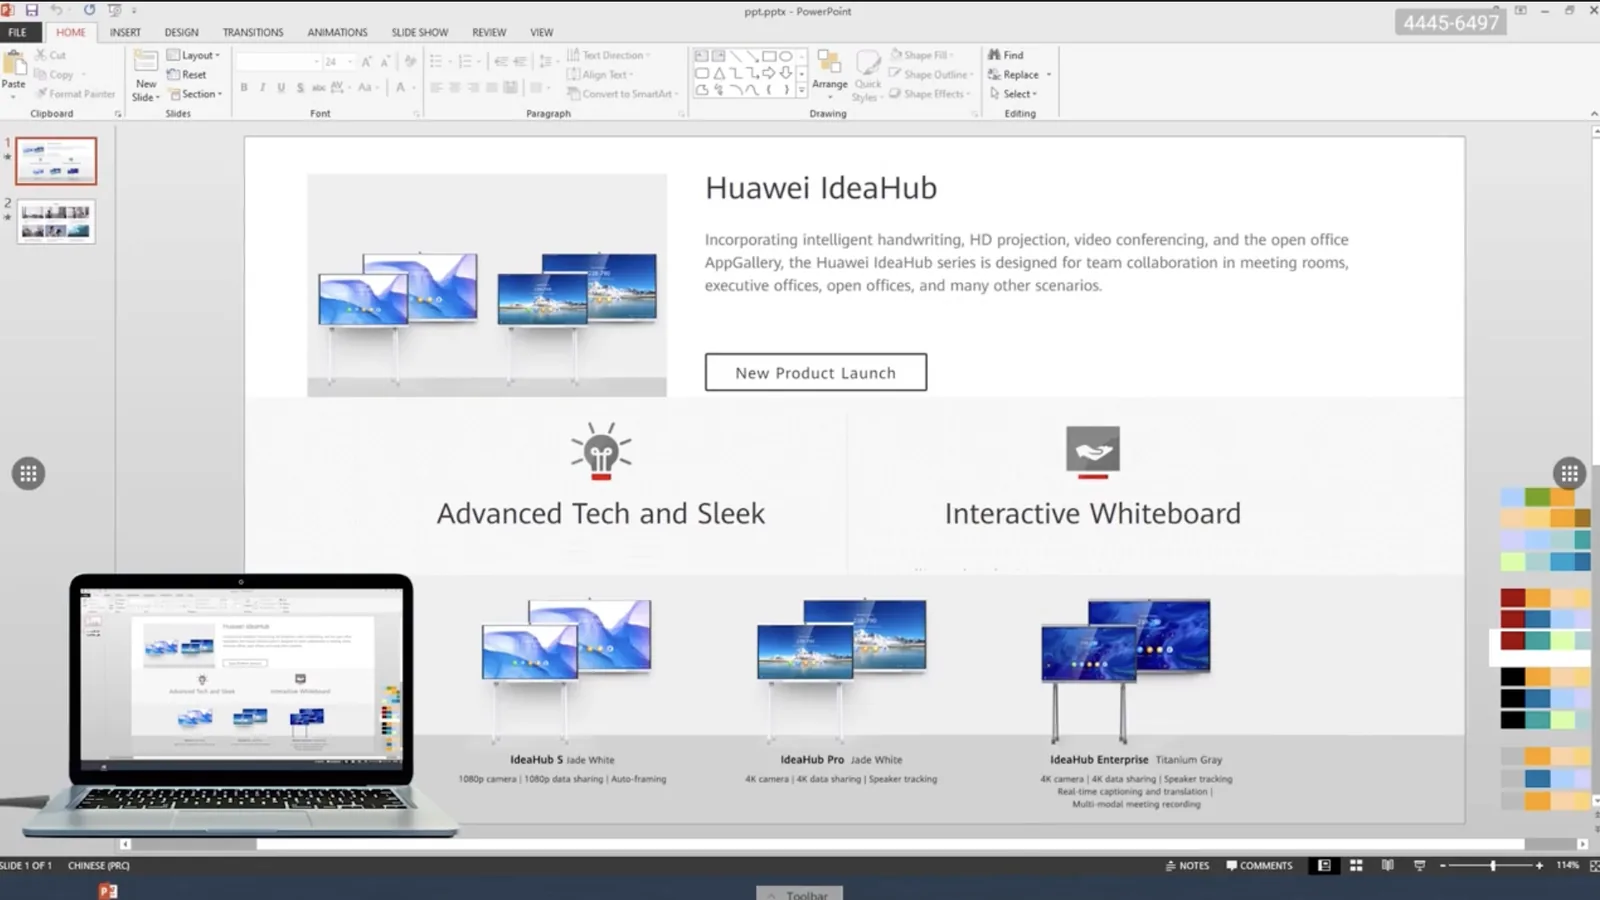Image resolution: width=1600 pixels, height=900 pixels.
Task: Click the Undo arrow icon
Action: pos(57,10)
